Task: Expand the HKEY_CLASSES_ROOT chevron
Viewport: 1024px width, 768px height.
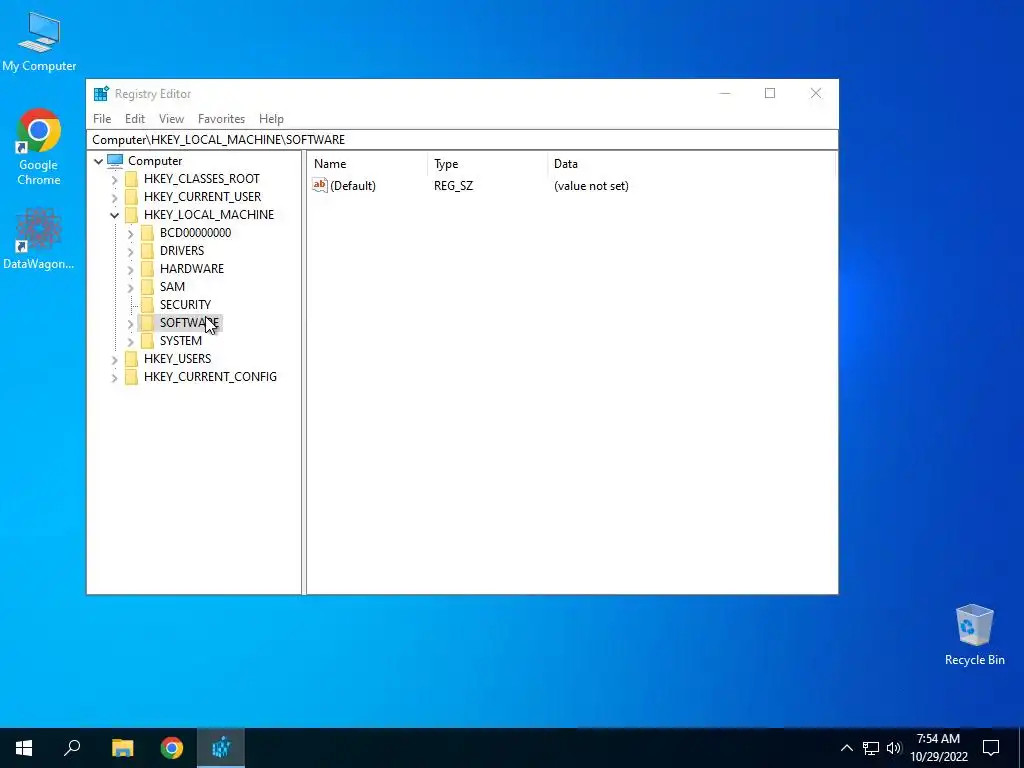Action: point(115,179)
